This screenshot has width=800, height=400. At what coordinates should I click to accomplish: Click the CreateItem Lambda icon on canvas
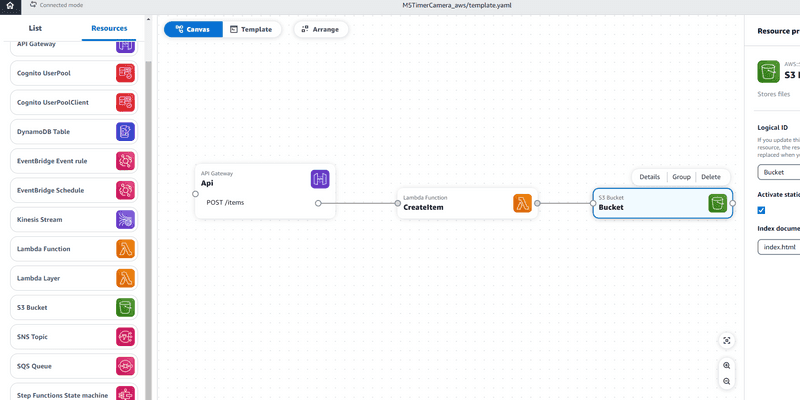tap(522, 203)
